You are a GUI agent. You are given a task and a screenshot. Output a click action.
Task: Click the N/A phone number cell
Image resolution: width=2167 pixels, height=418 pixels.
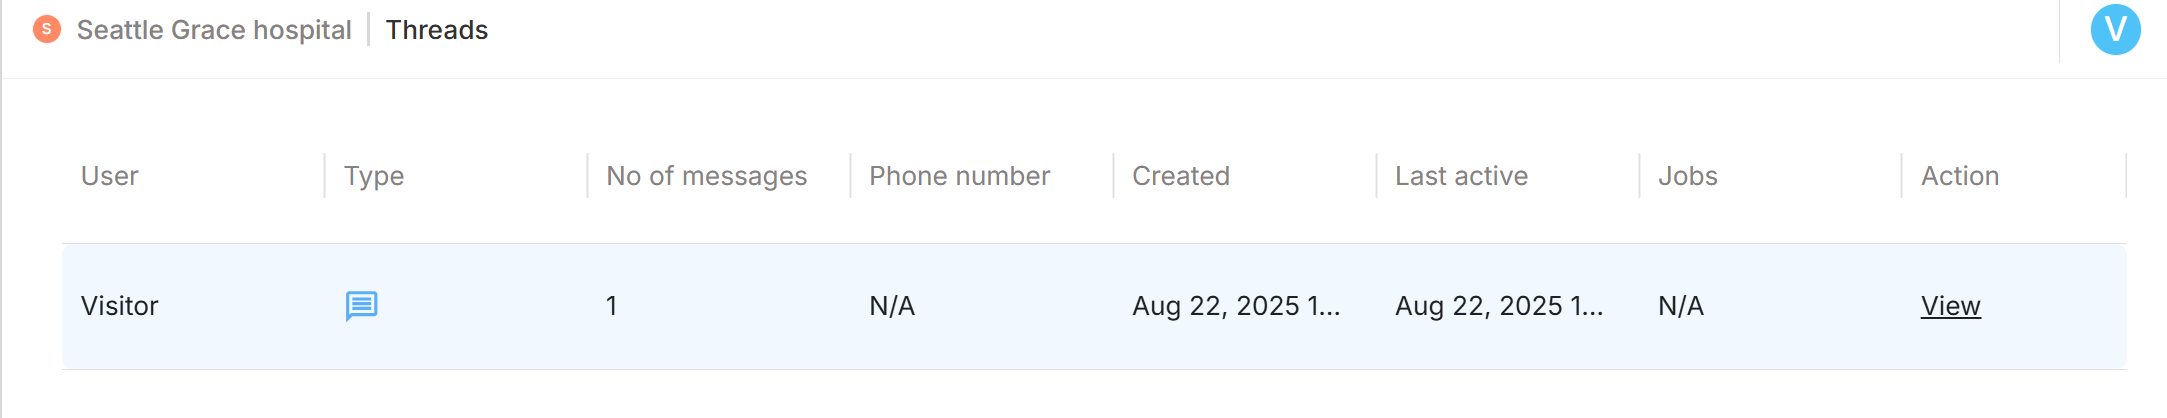[892, 306]
